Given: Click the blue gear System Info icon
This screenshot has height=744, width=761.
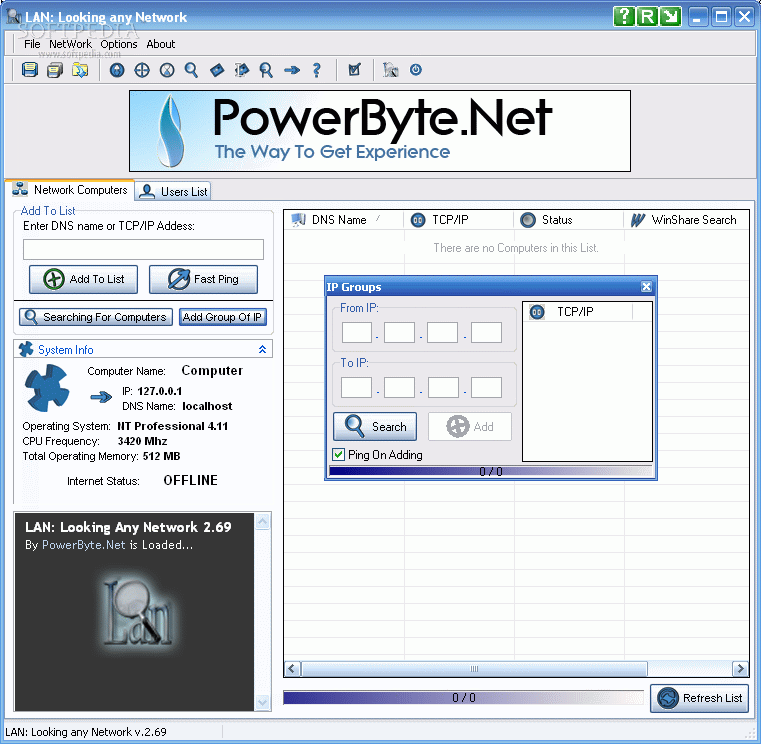Looking at the screenshot, I should click(x=47, y=388).
